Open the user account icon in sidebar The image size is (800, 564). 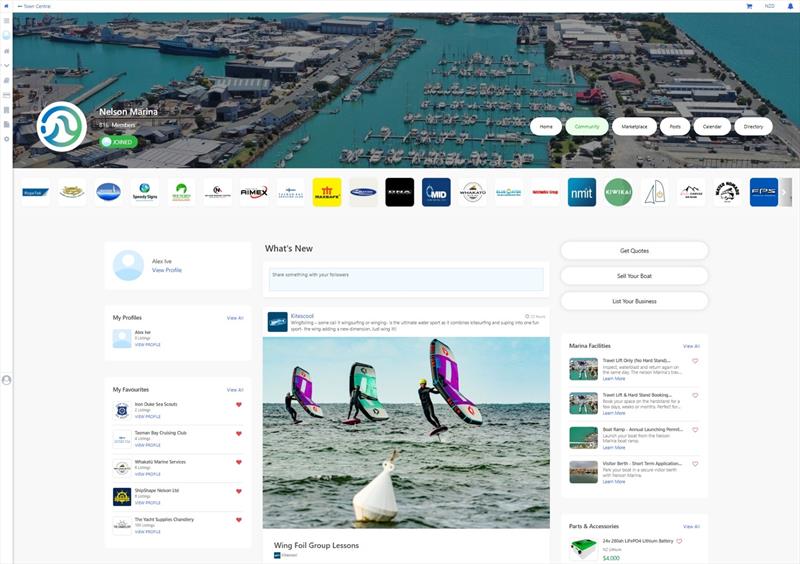6,380
